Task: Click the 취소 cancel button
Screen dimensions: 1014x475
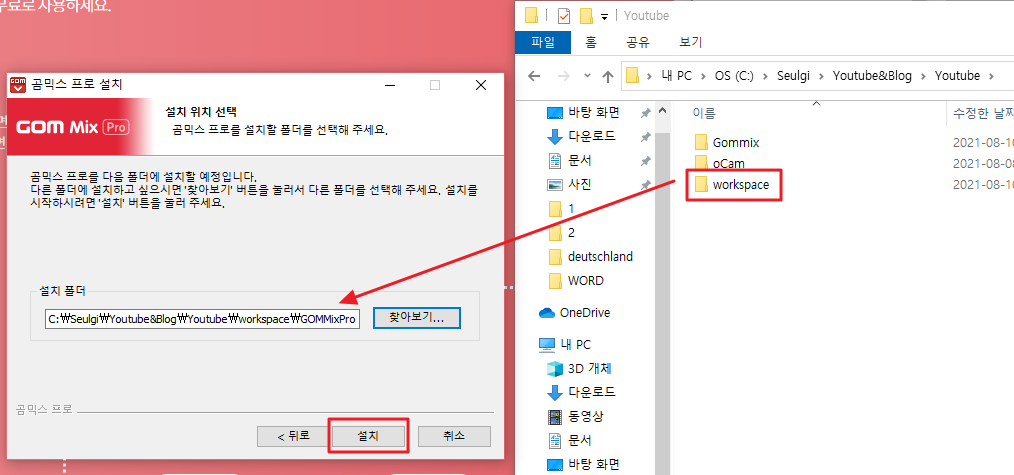Action: (454, 436)
